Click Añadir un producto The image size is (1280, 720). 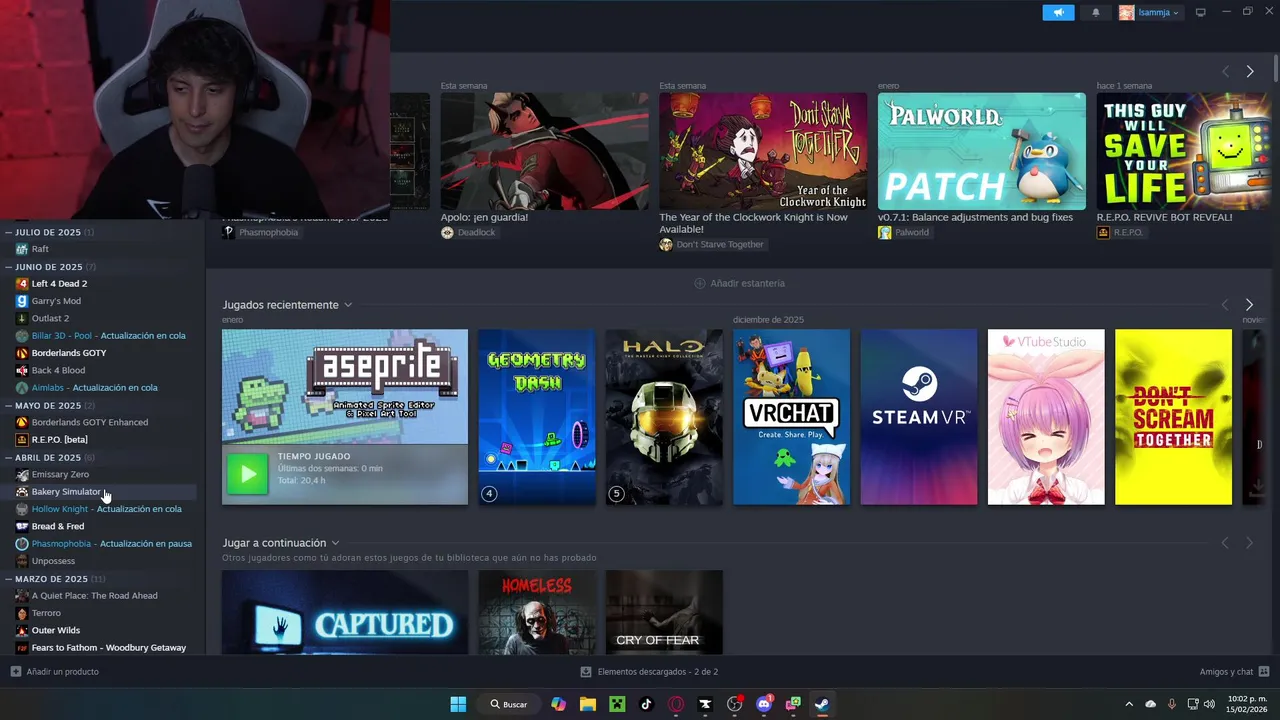(55, 672)
